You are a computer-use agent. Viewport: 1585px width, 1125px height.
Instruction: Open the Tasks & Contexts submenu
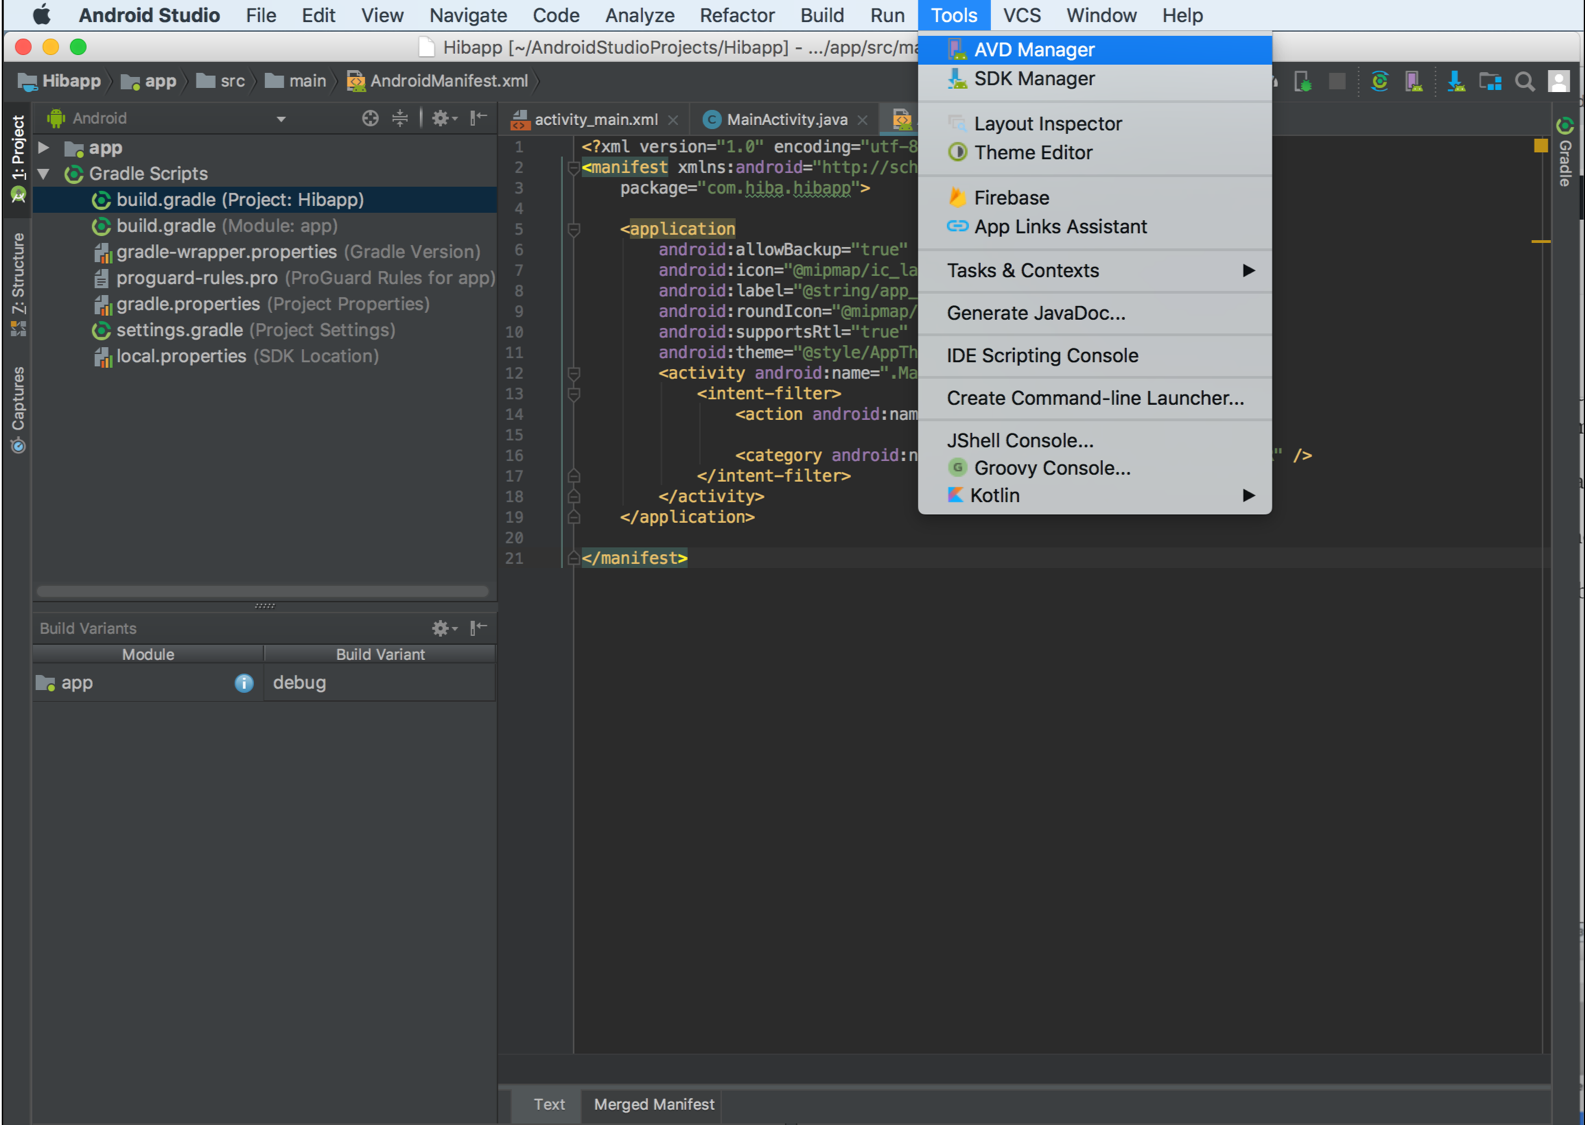1095,271
